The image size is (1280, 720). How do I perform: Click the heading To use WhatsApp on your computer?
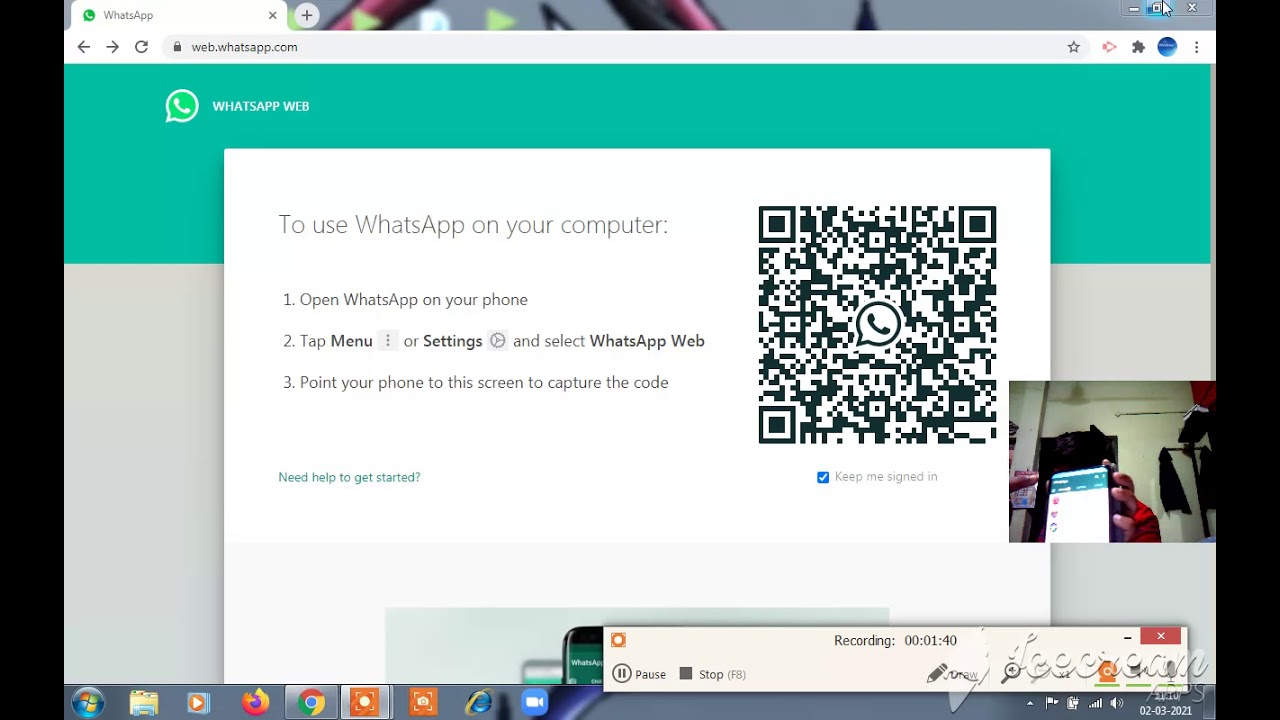(473, 225)
